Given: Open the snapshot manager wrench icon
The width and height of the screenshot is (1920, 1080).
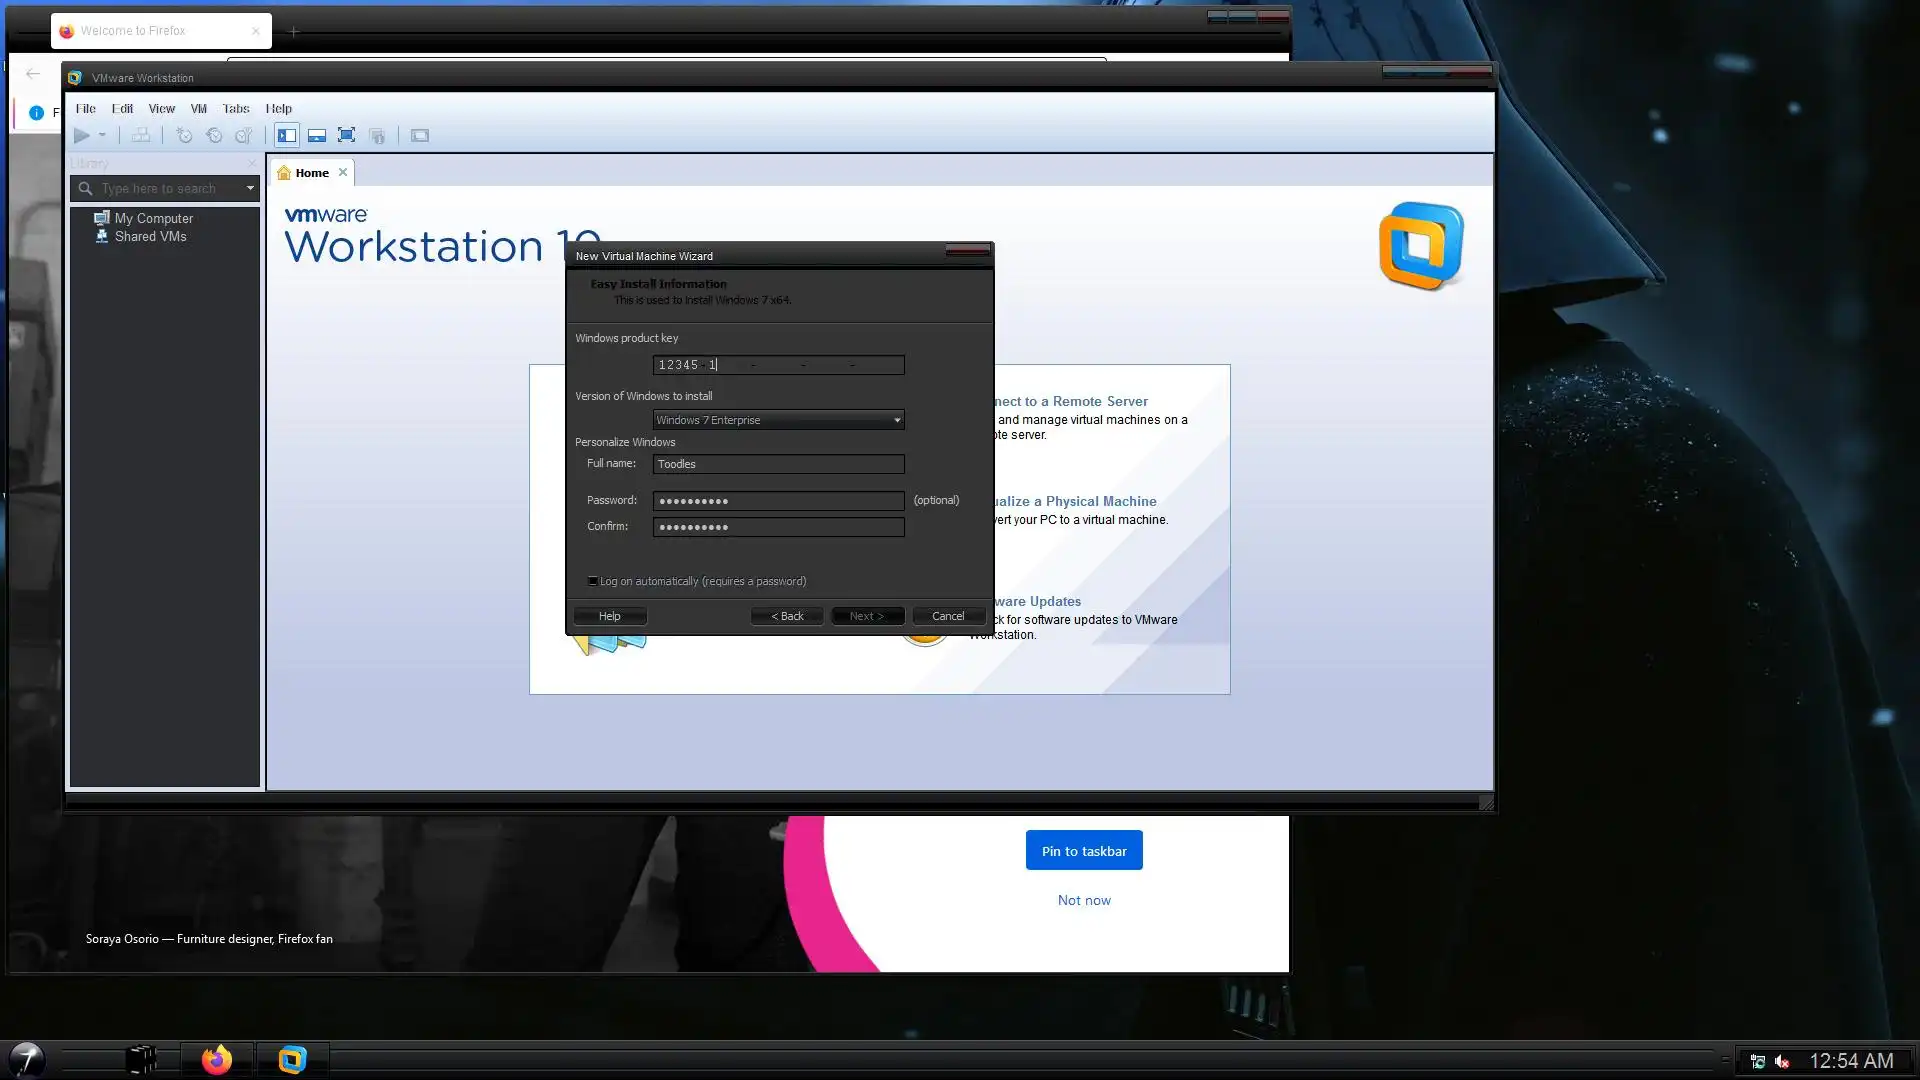Looking at the screenshot, I should click(x=243, y=135).
